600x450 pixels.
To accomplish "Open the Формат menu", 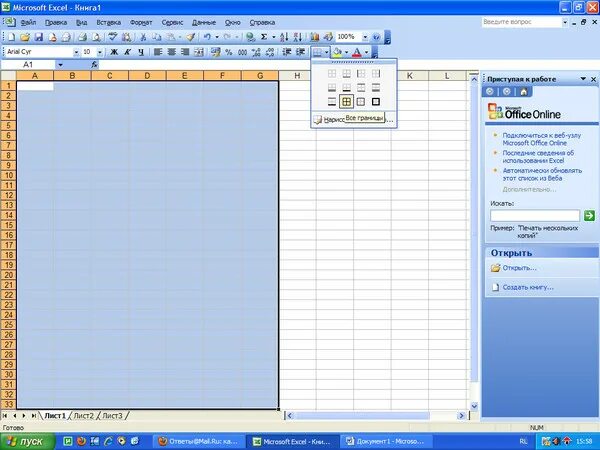I will (141, 23).
